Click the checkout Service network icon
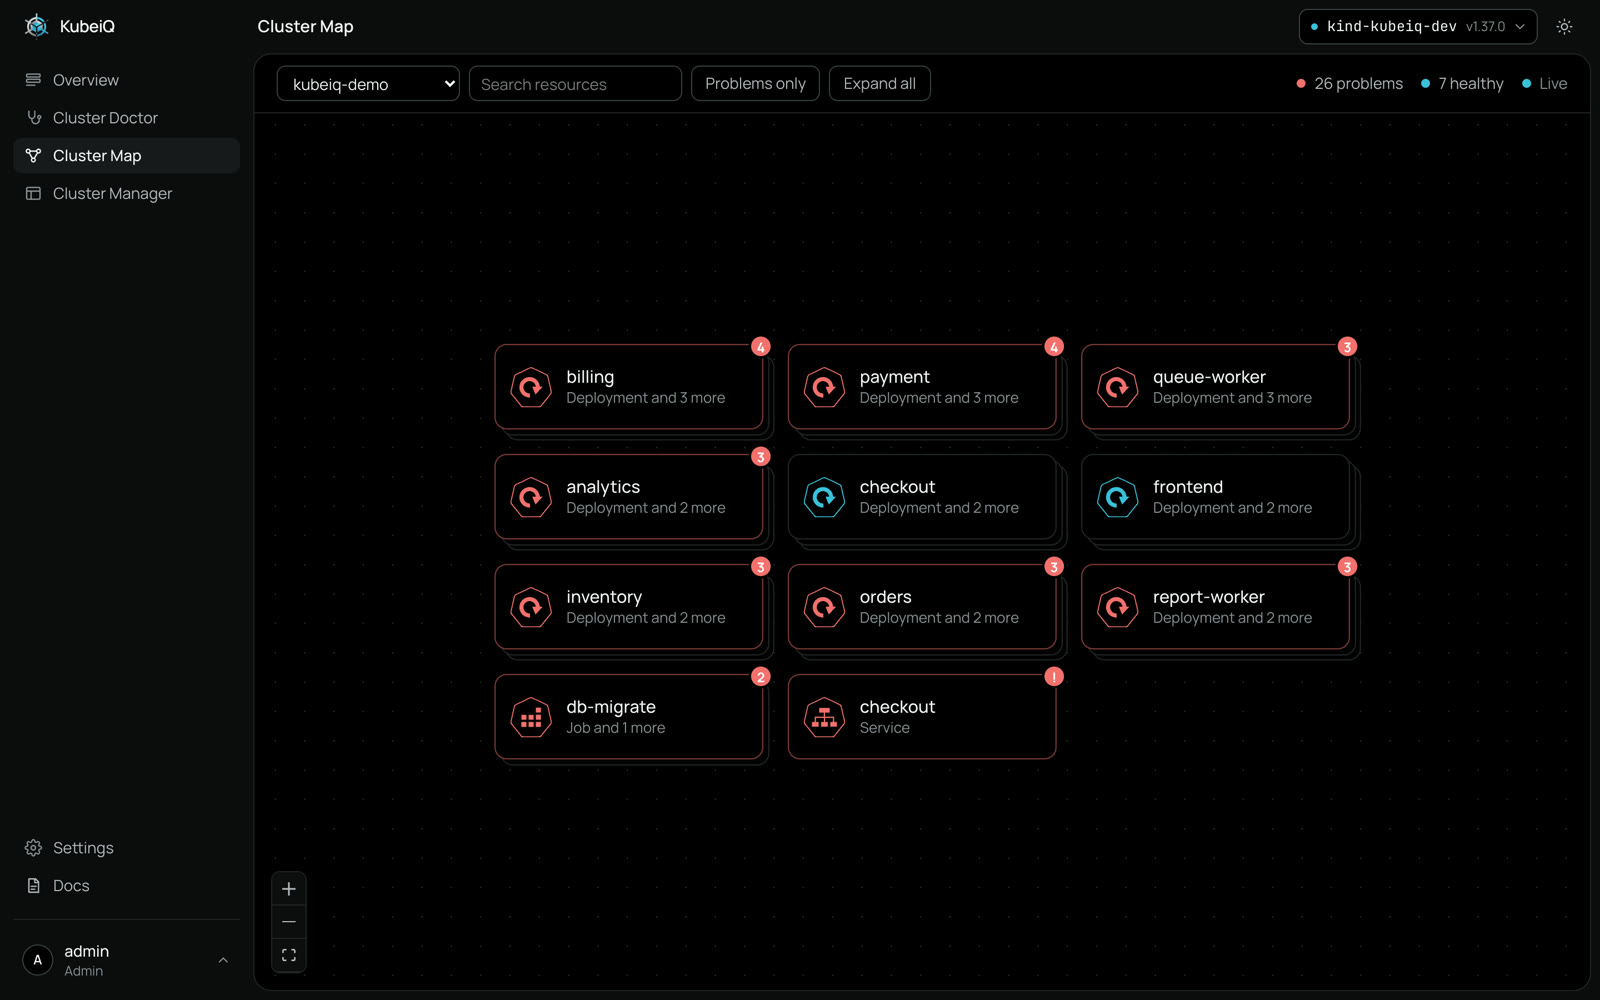 click(824, 717)
